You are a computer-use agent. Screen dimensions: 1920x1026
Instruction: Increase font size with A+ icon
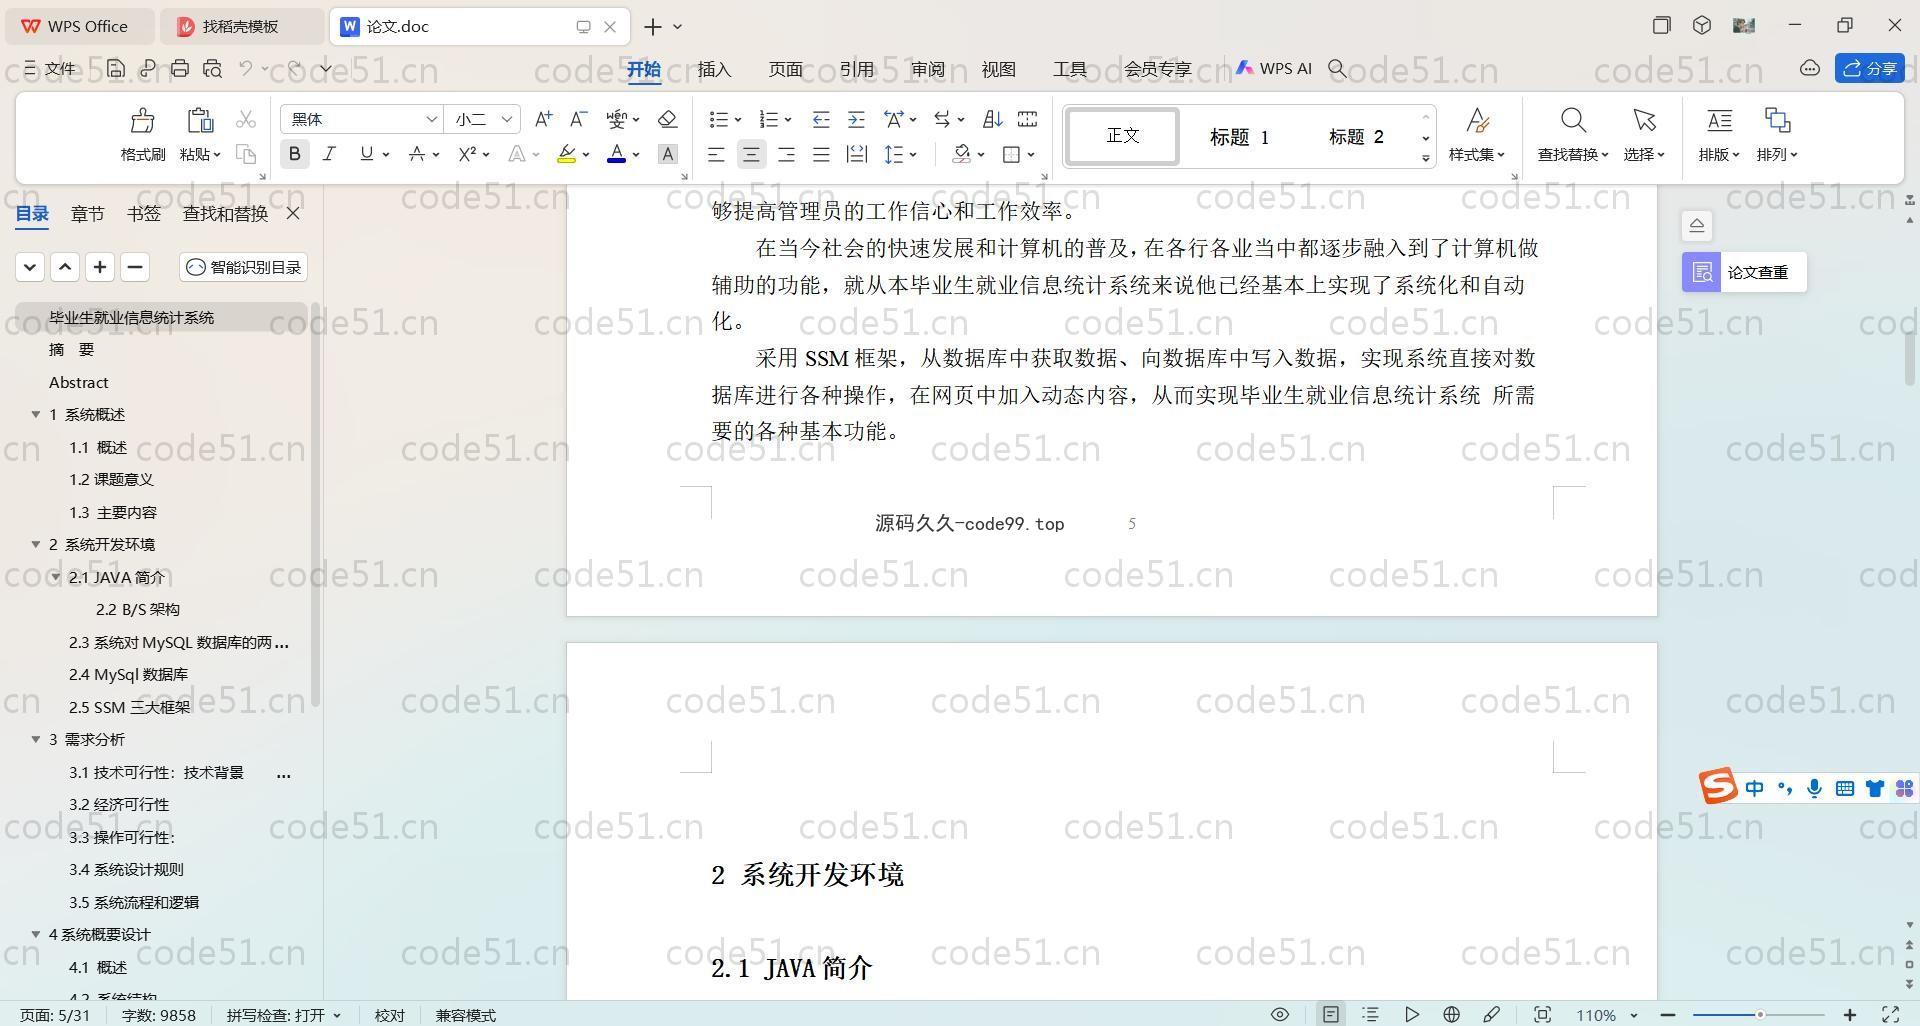[543, 119]
